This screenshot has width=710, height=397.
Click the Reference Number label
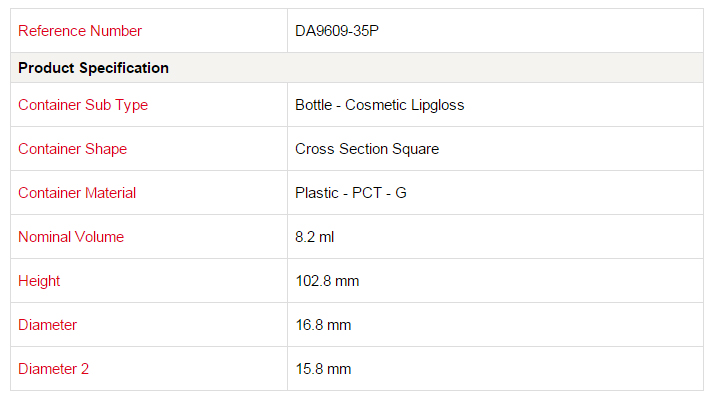click(x=80, y=31)
